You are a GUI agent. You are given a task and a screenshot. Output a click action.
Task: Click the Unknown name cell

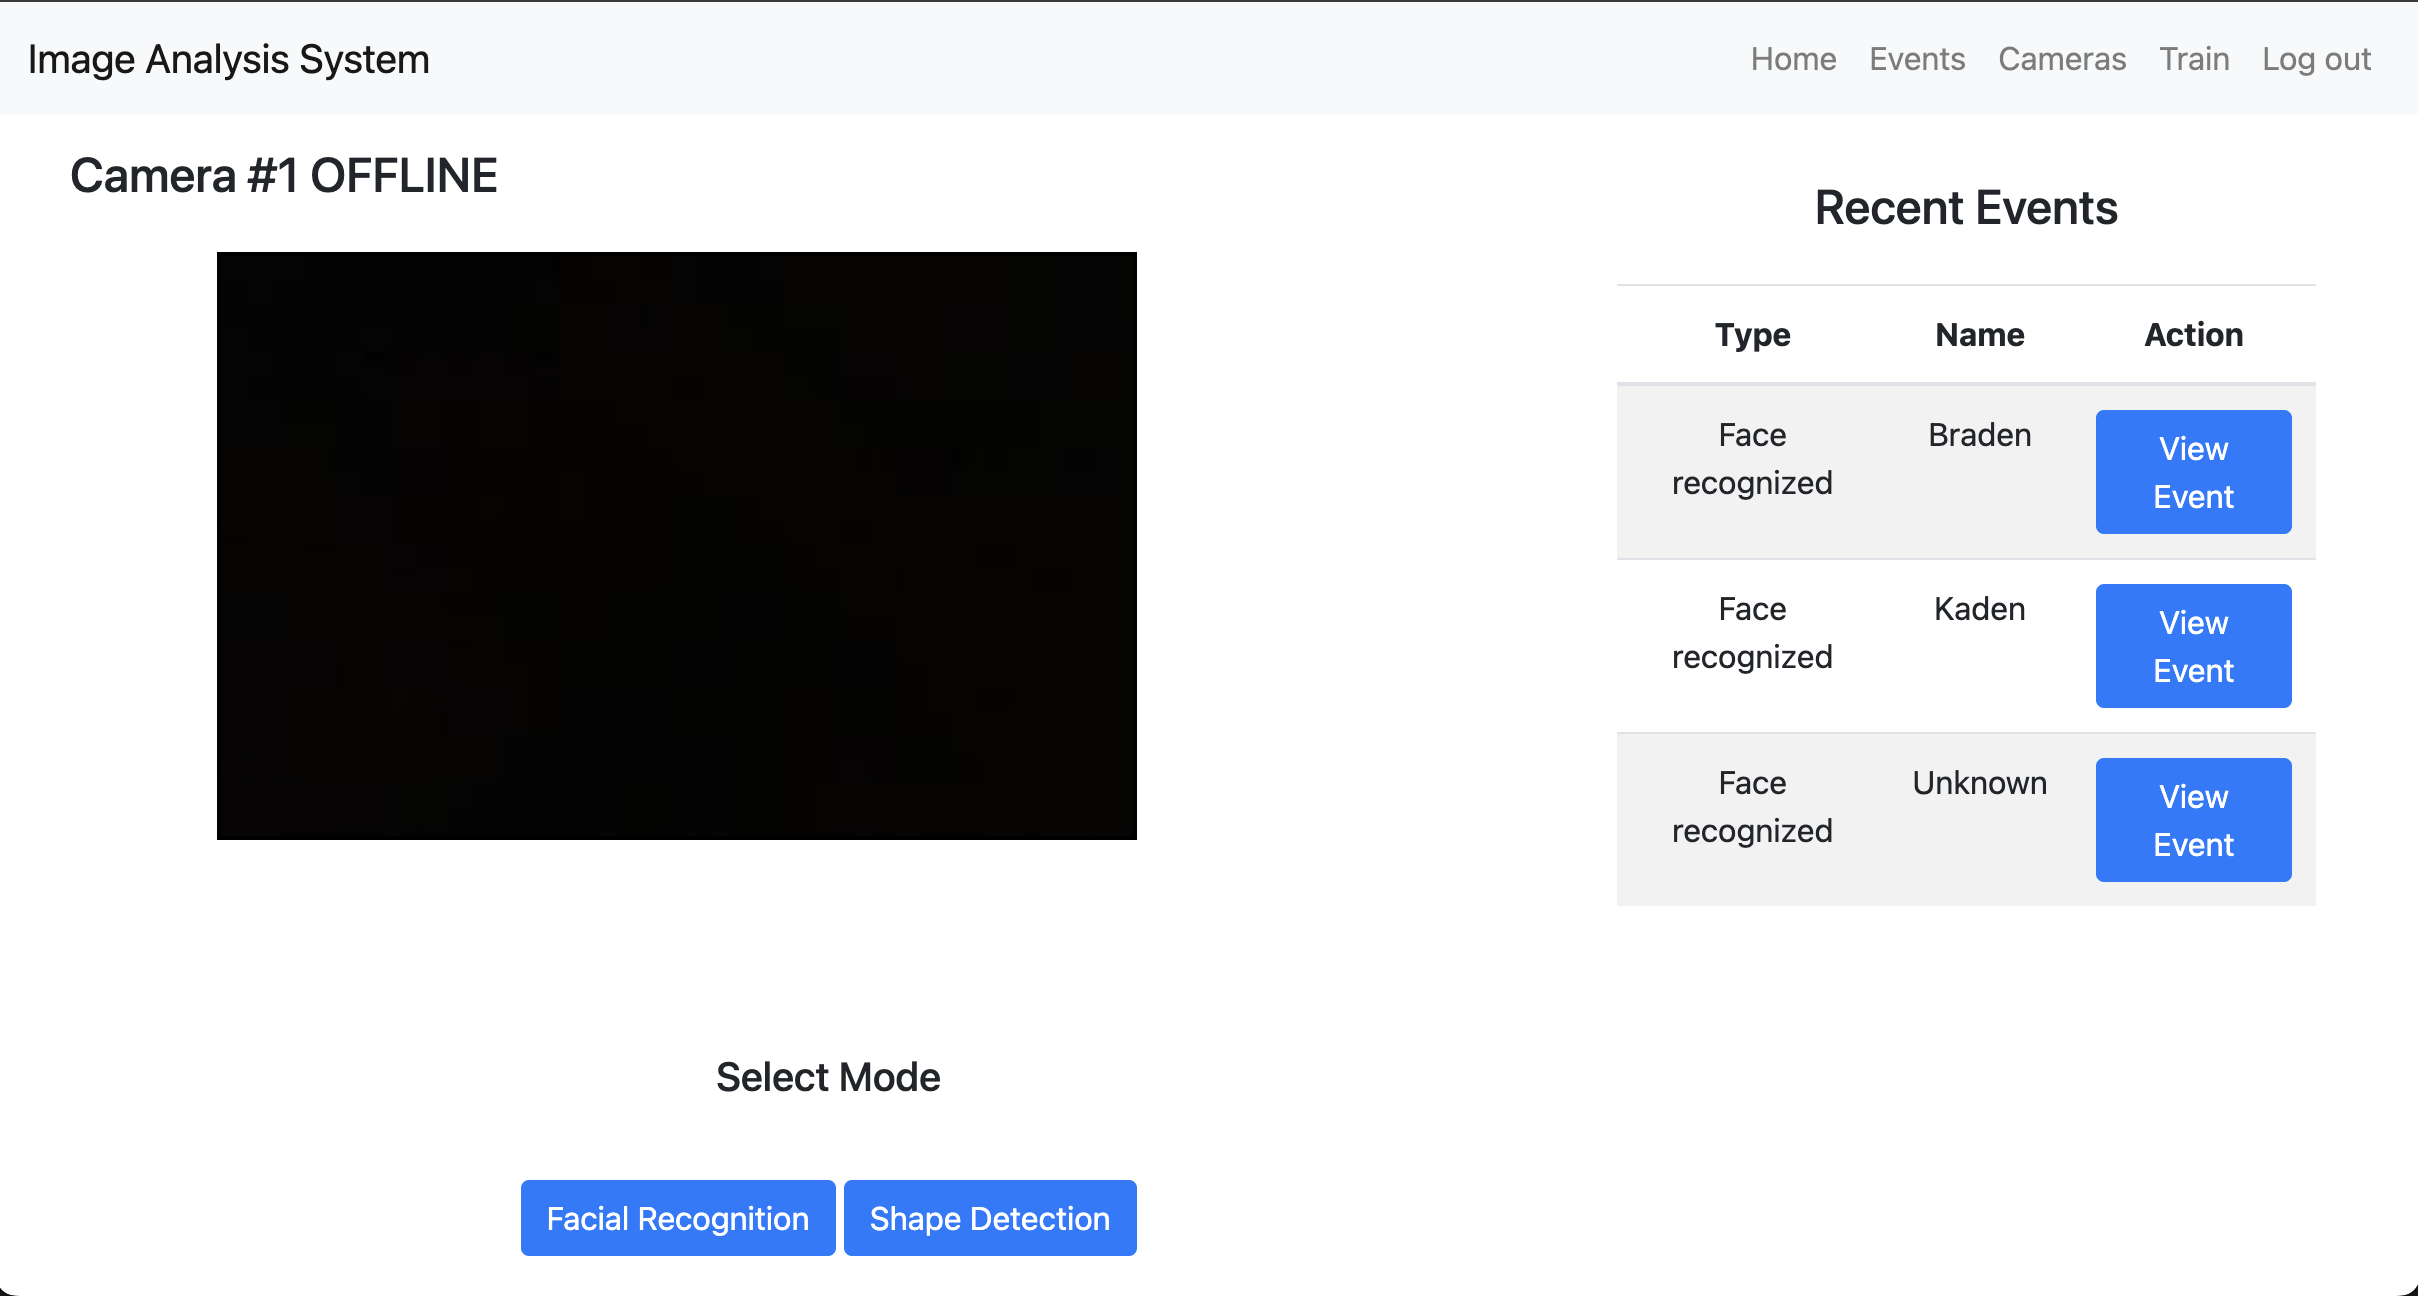(x=1979, y=783)
